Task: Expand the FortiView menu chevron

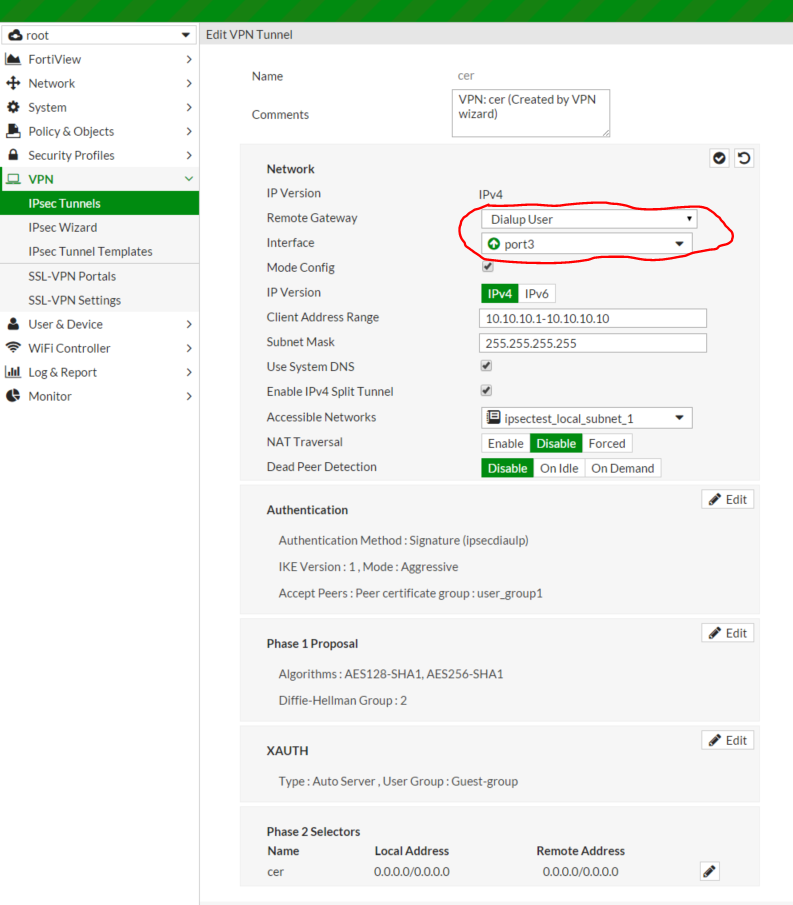Action: tap(189, 59)
